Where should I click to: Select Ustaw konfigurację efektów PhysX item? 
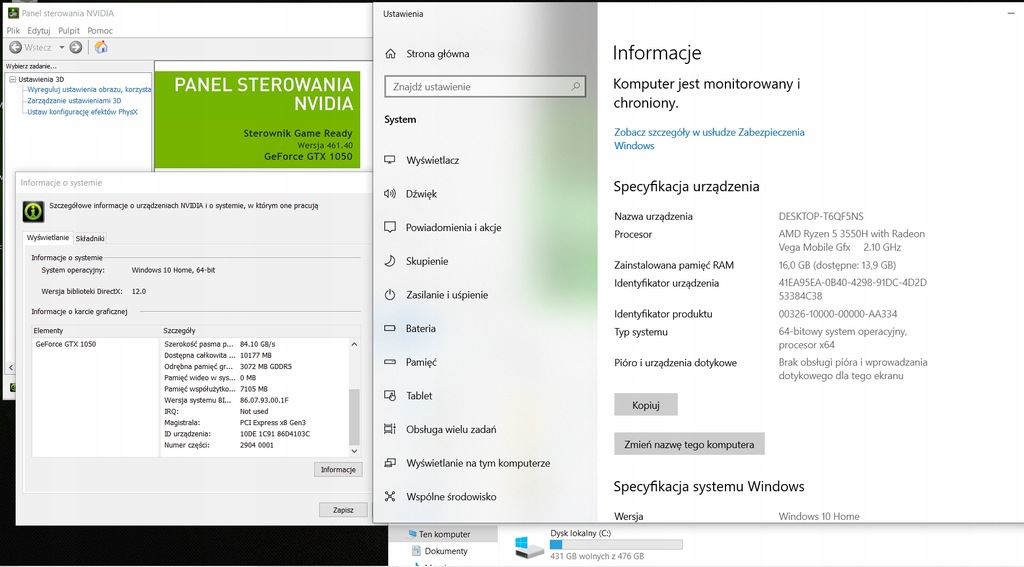click(82, 112)
